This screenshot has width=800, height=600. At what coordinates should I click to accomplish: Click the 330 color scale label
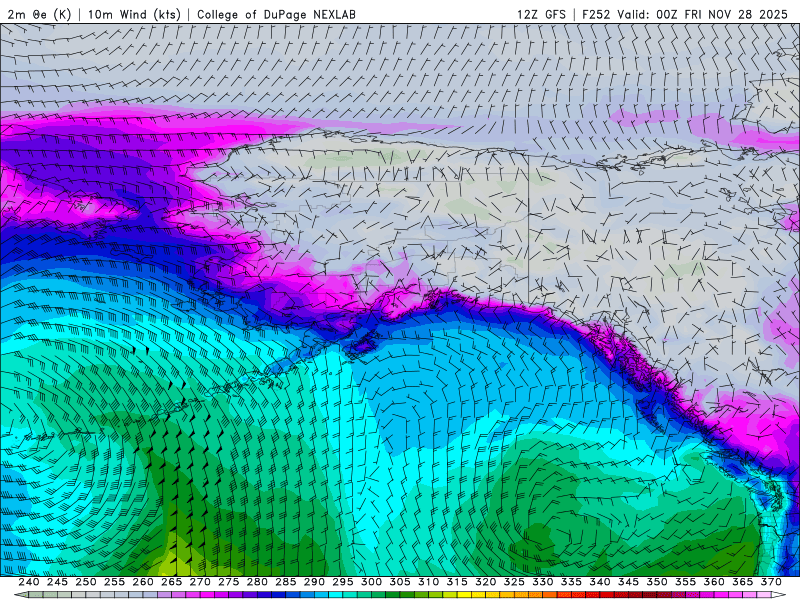pos(543,582)
